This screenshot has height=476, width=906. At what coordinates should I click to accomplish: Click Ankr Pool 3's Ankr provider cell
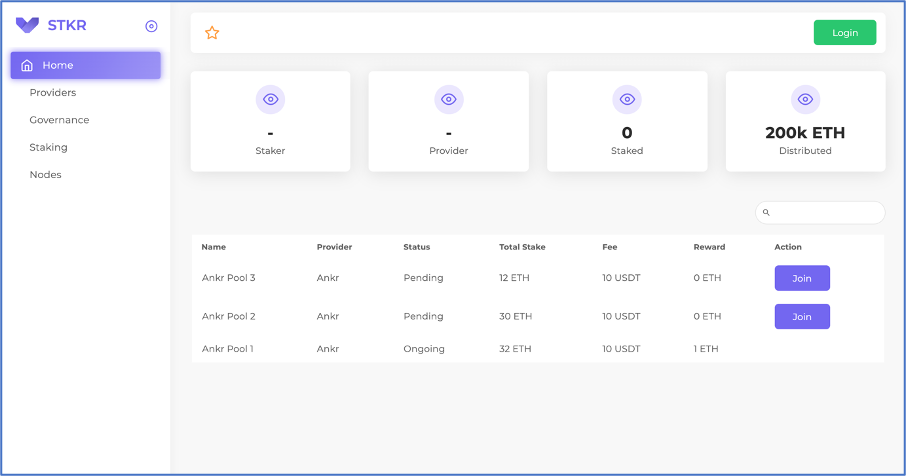[328, 278]
